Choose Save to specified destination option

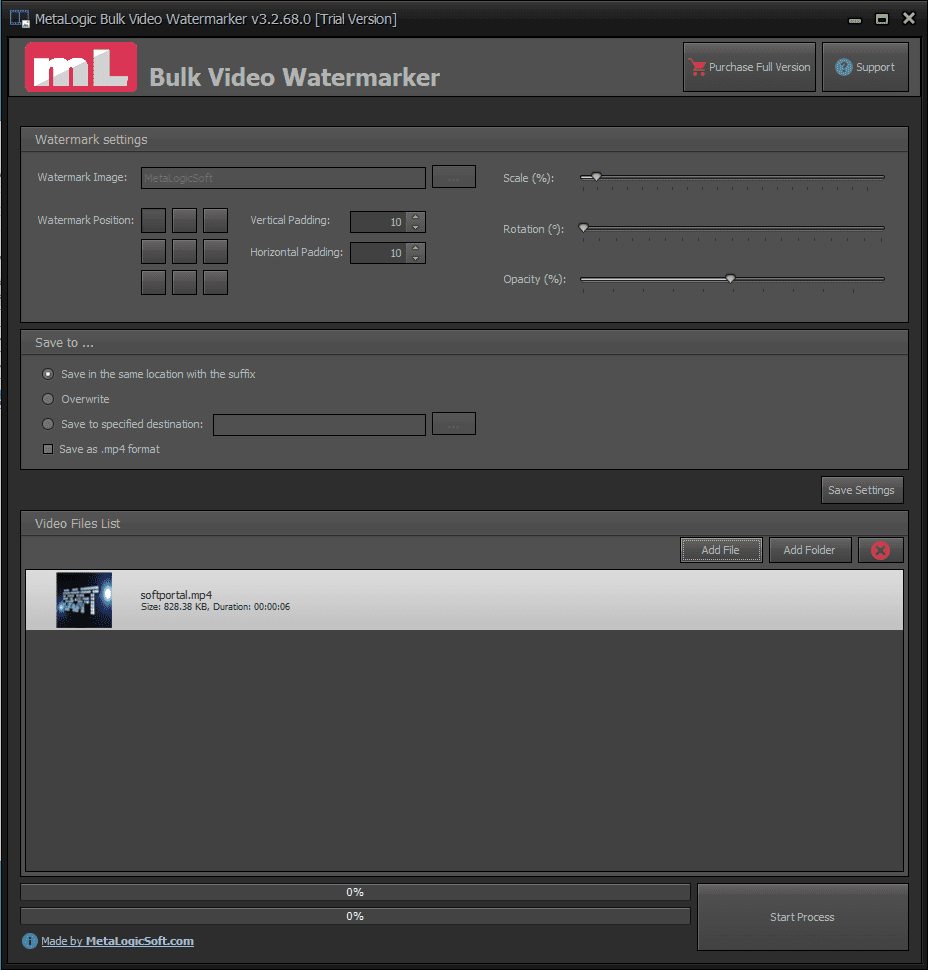pos(48,424)
